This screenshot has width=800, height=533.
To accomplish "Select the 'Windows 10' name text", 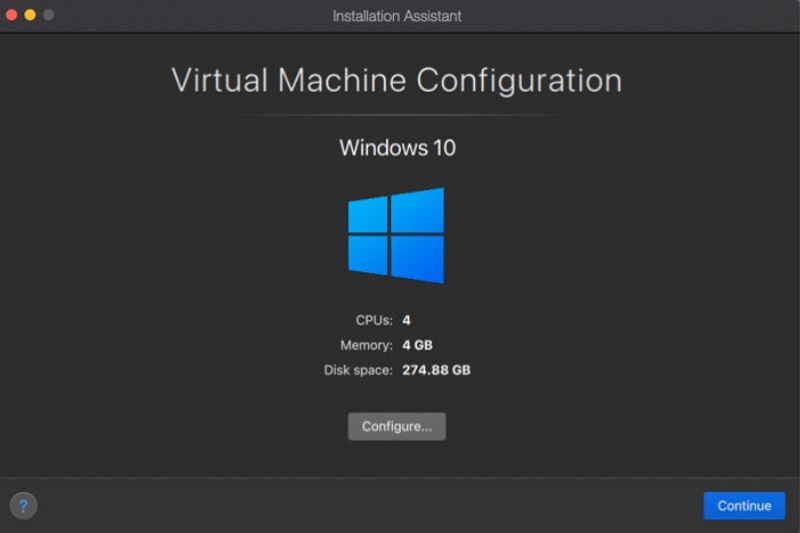I will pos(397,148).
